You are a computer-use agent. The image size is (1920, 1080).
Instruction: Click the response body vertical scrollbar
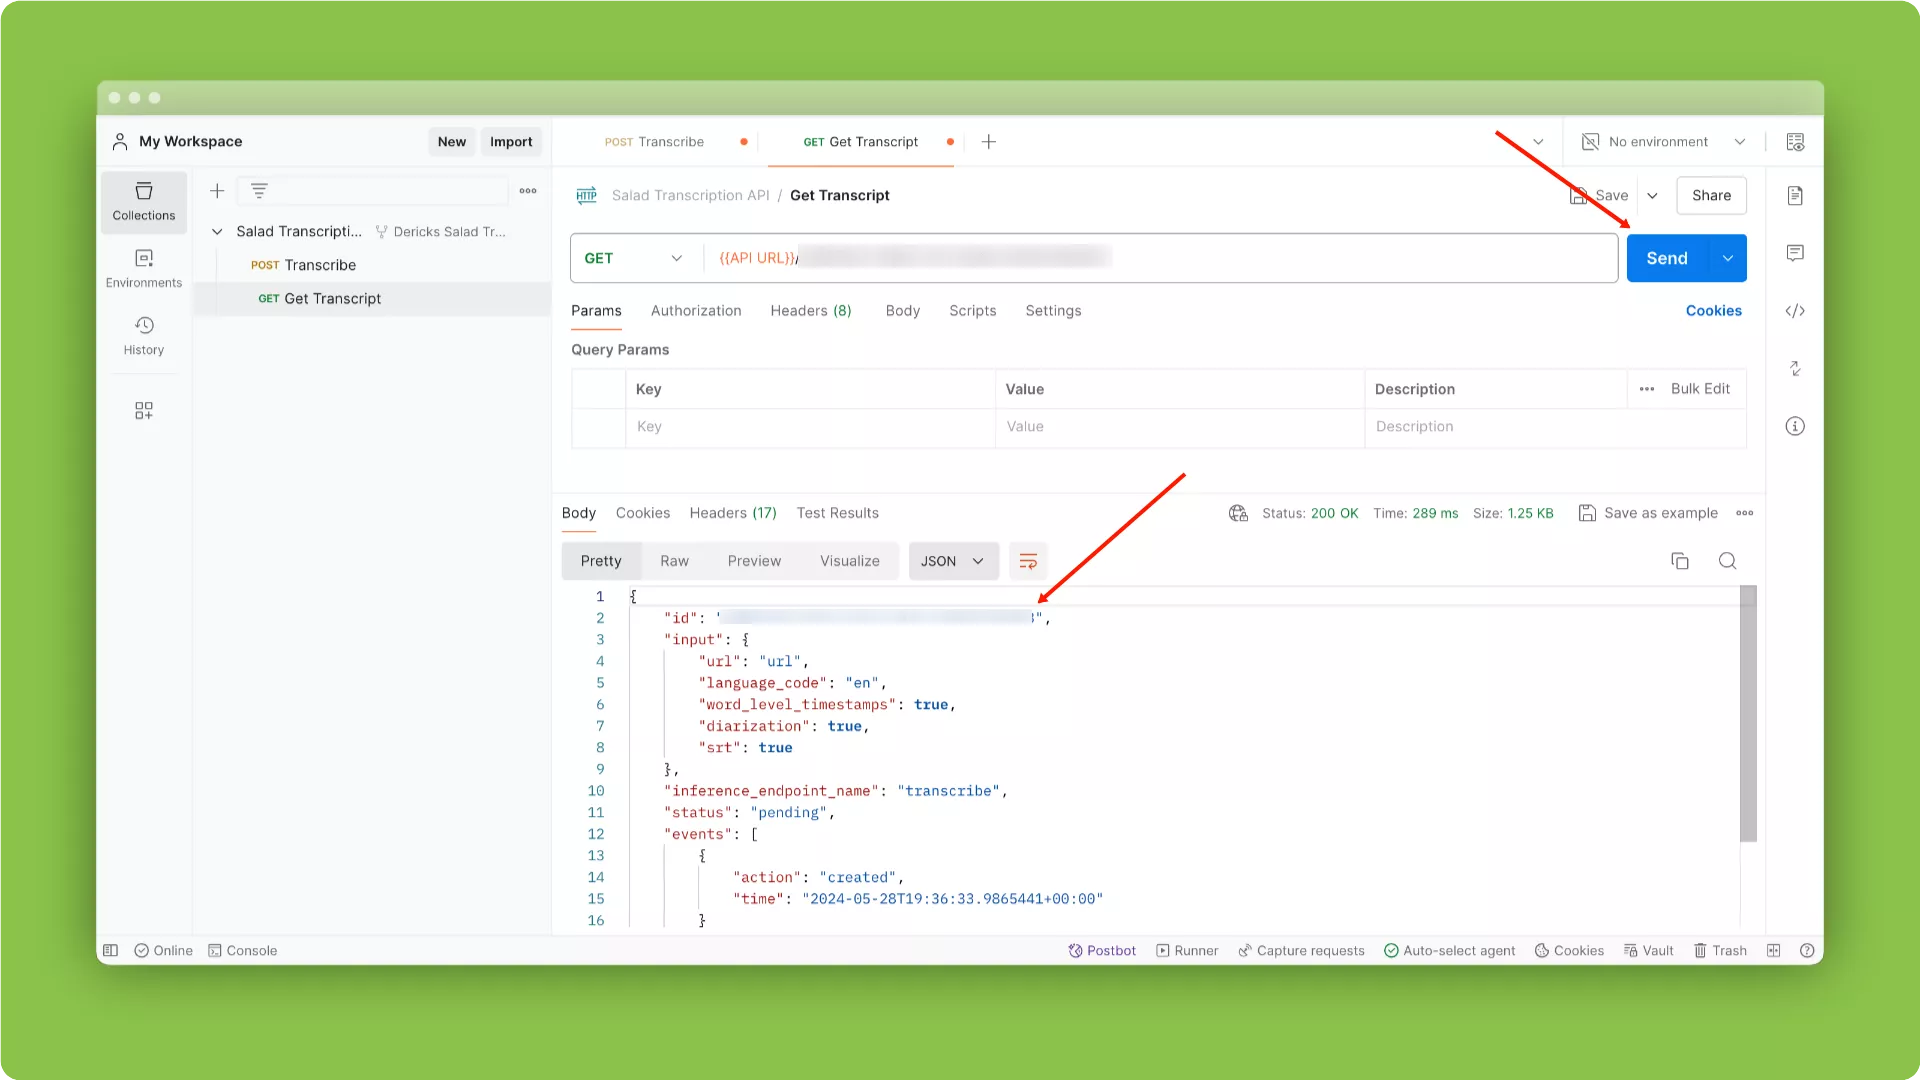[x=1748, y=715]
